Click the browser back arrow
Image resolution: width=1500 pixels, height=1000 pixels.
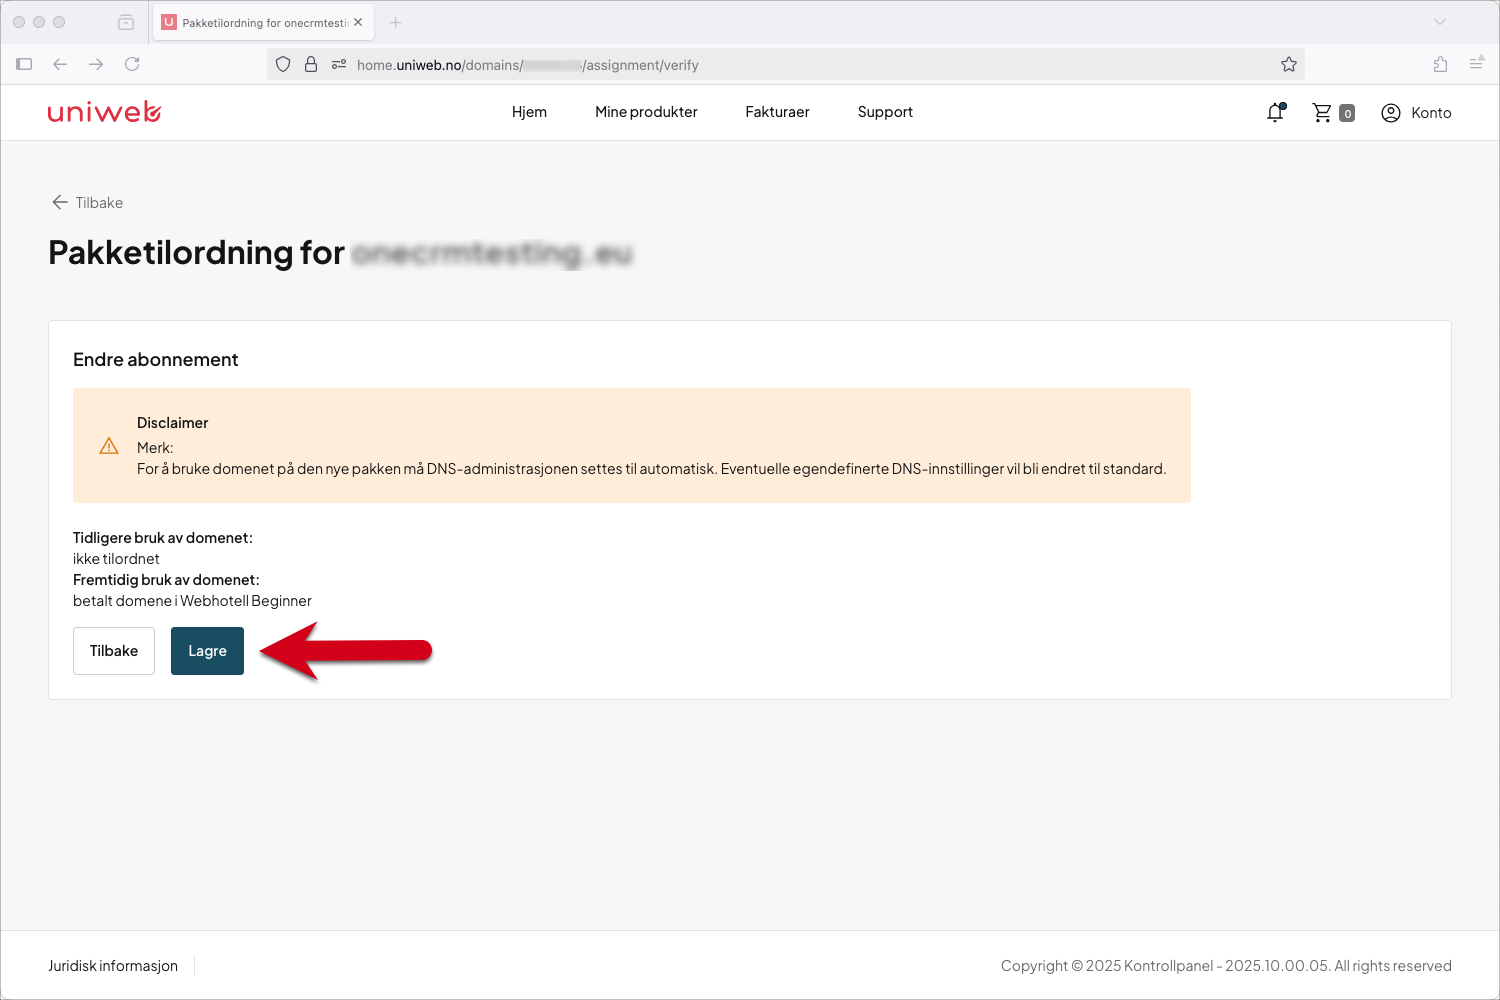(x=60, y=64)
